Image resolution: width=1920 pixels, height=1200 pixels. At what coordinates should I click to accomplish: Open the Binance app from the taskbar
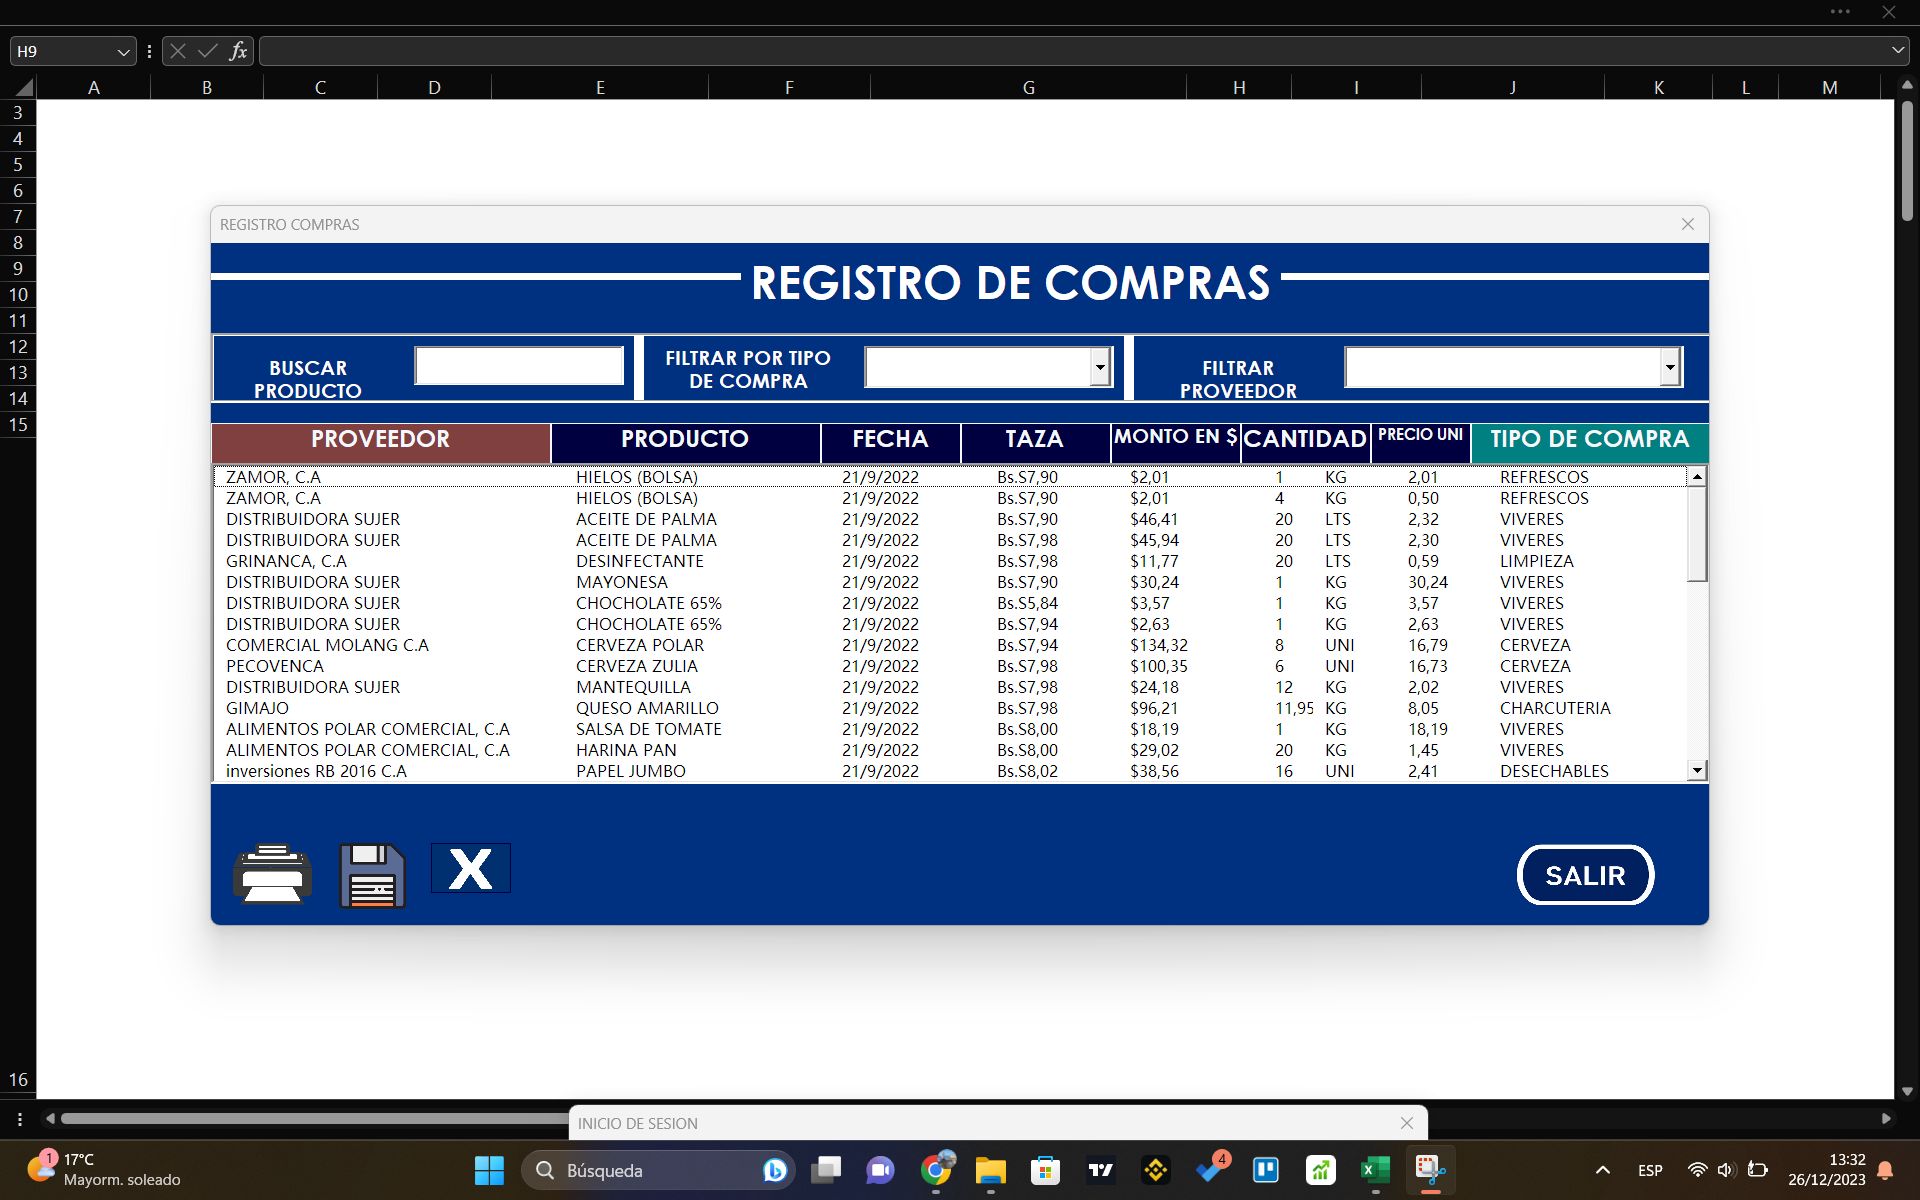[x=1155, y=1170]
